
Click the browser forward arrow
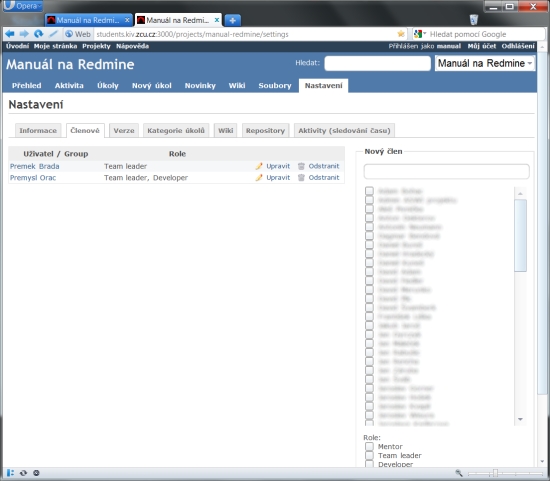(24, 34)
